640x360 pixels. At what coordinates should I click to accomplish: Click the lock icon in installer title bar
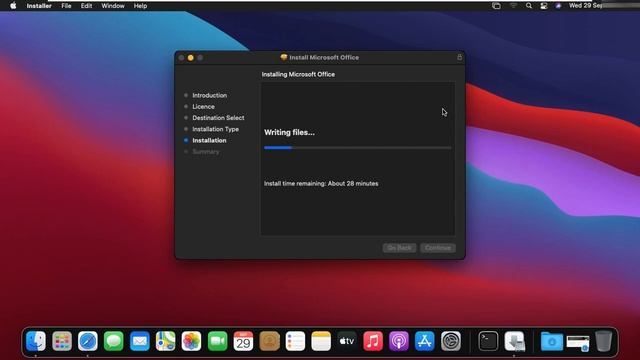[460, 57]
